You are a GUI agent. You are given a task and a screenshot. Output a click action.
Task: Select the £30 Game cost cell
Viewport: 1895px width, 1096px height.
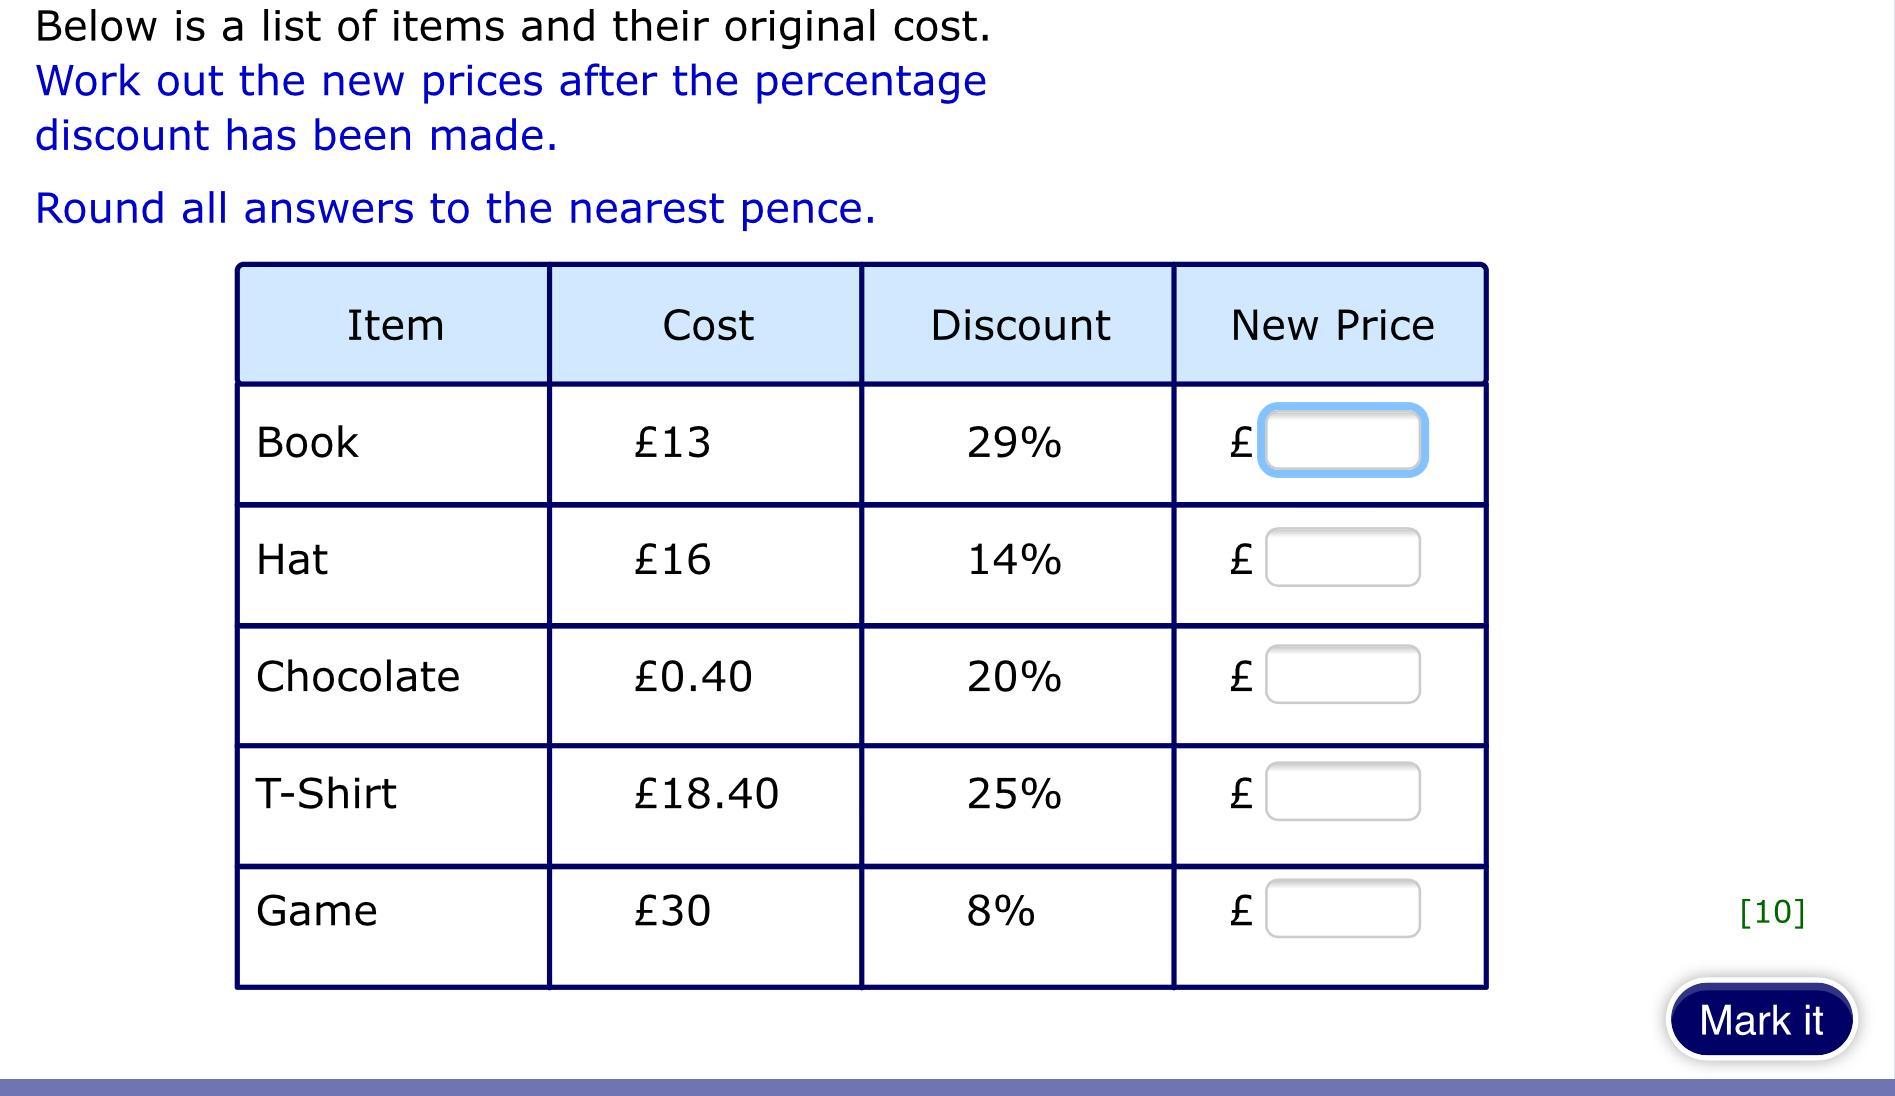[x=672, y=910]
